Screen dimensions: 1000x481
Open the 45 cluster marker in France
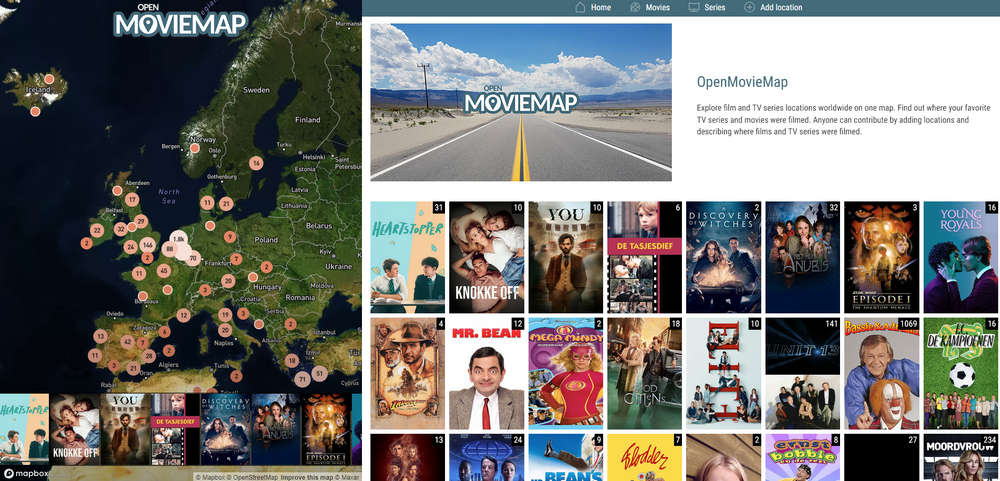point(164,270)
